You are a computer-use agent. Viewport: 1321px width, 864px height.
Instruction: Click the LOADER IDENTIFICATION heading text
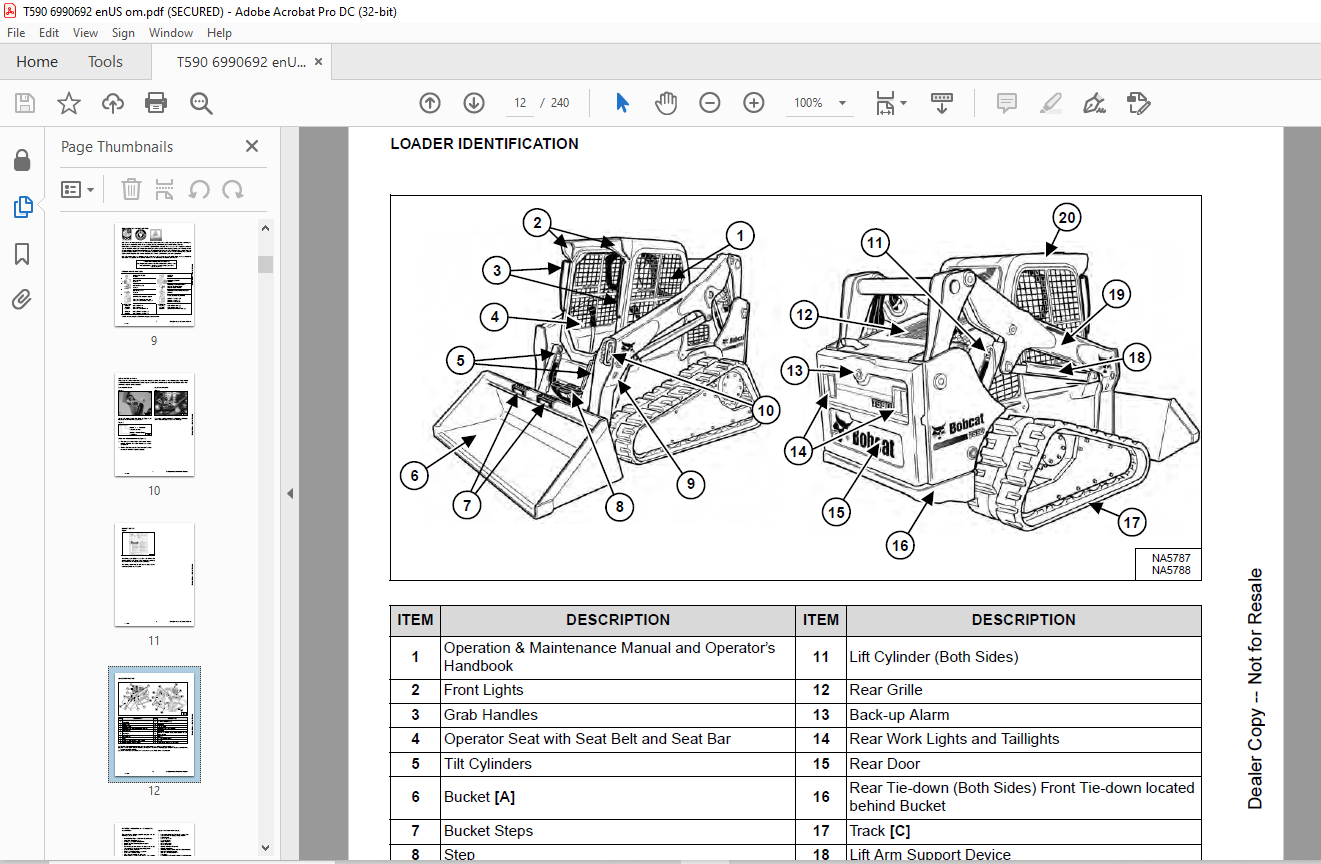484,144
